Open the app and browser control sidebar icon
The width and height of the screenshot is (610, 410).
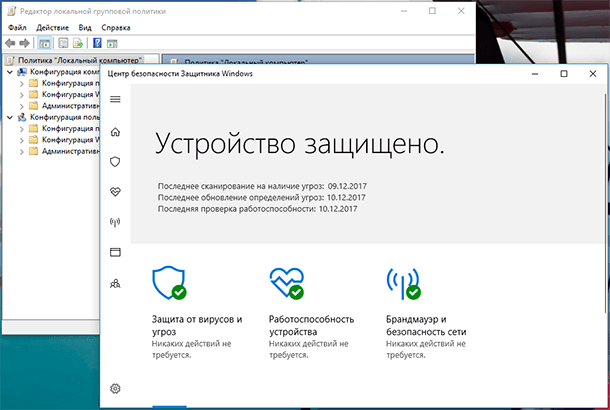coord(115,252)
